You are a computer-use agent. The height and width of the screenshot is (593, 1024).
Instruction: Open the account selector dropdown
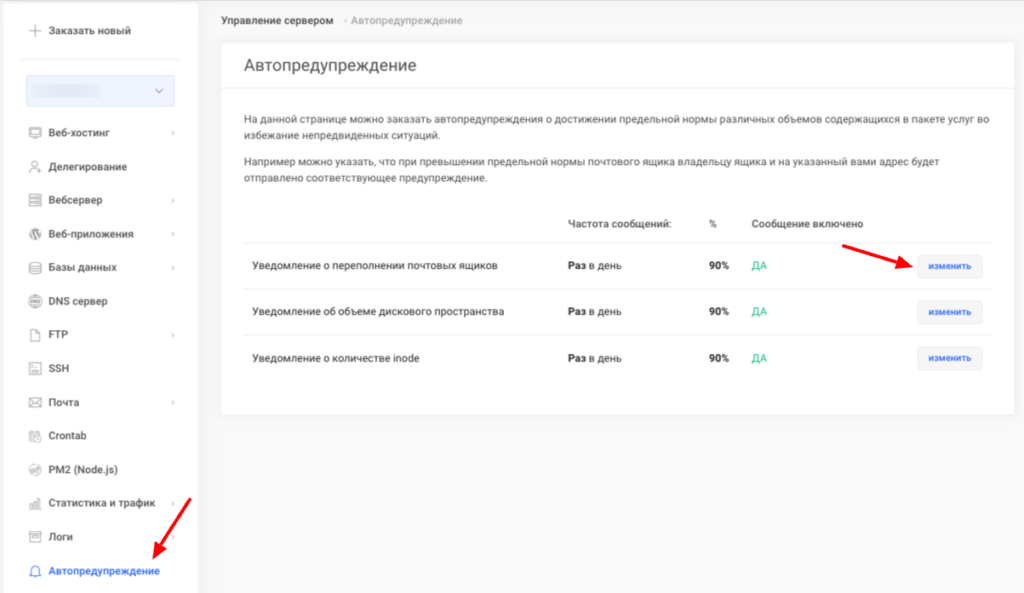point(100,91)
